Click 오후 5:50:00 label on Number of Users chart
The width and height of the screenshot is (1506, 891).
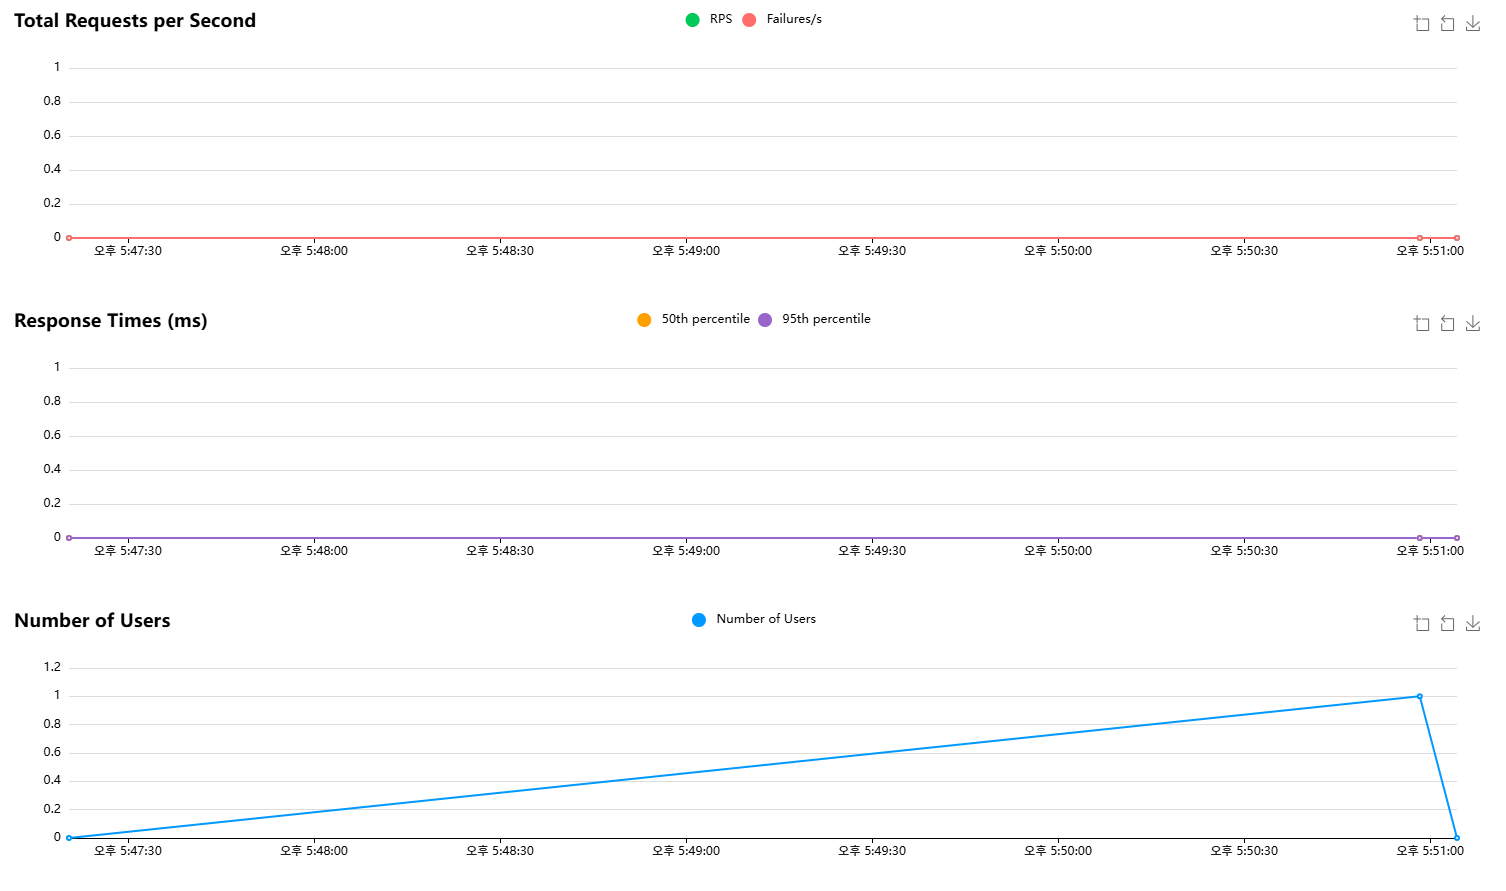click(x=1058, y=851)
